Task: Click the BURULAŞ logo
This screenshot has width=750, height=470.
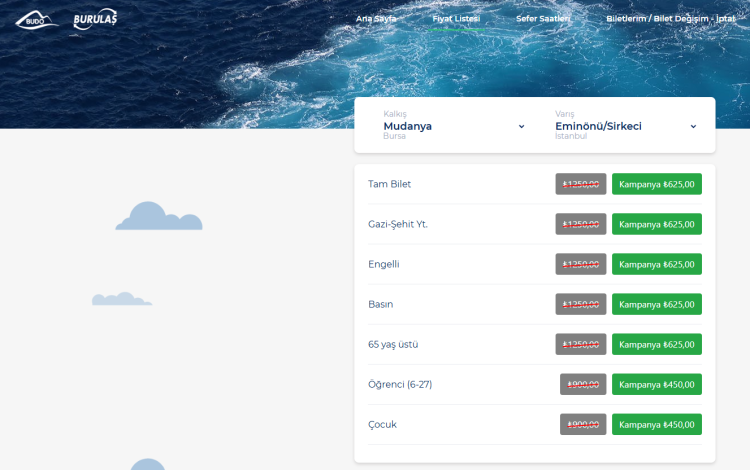Action: (95, 20)
